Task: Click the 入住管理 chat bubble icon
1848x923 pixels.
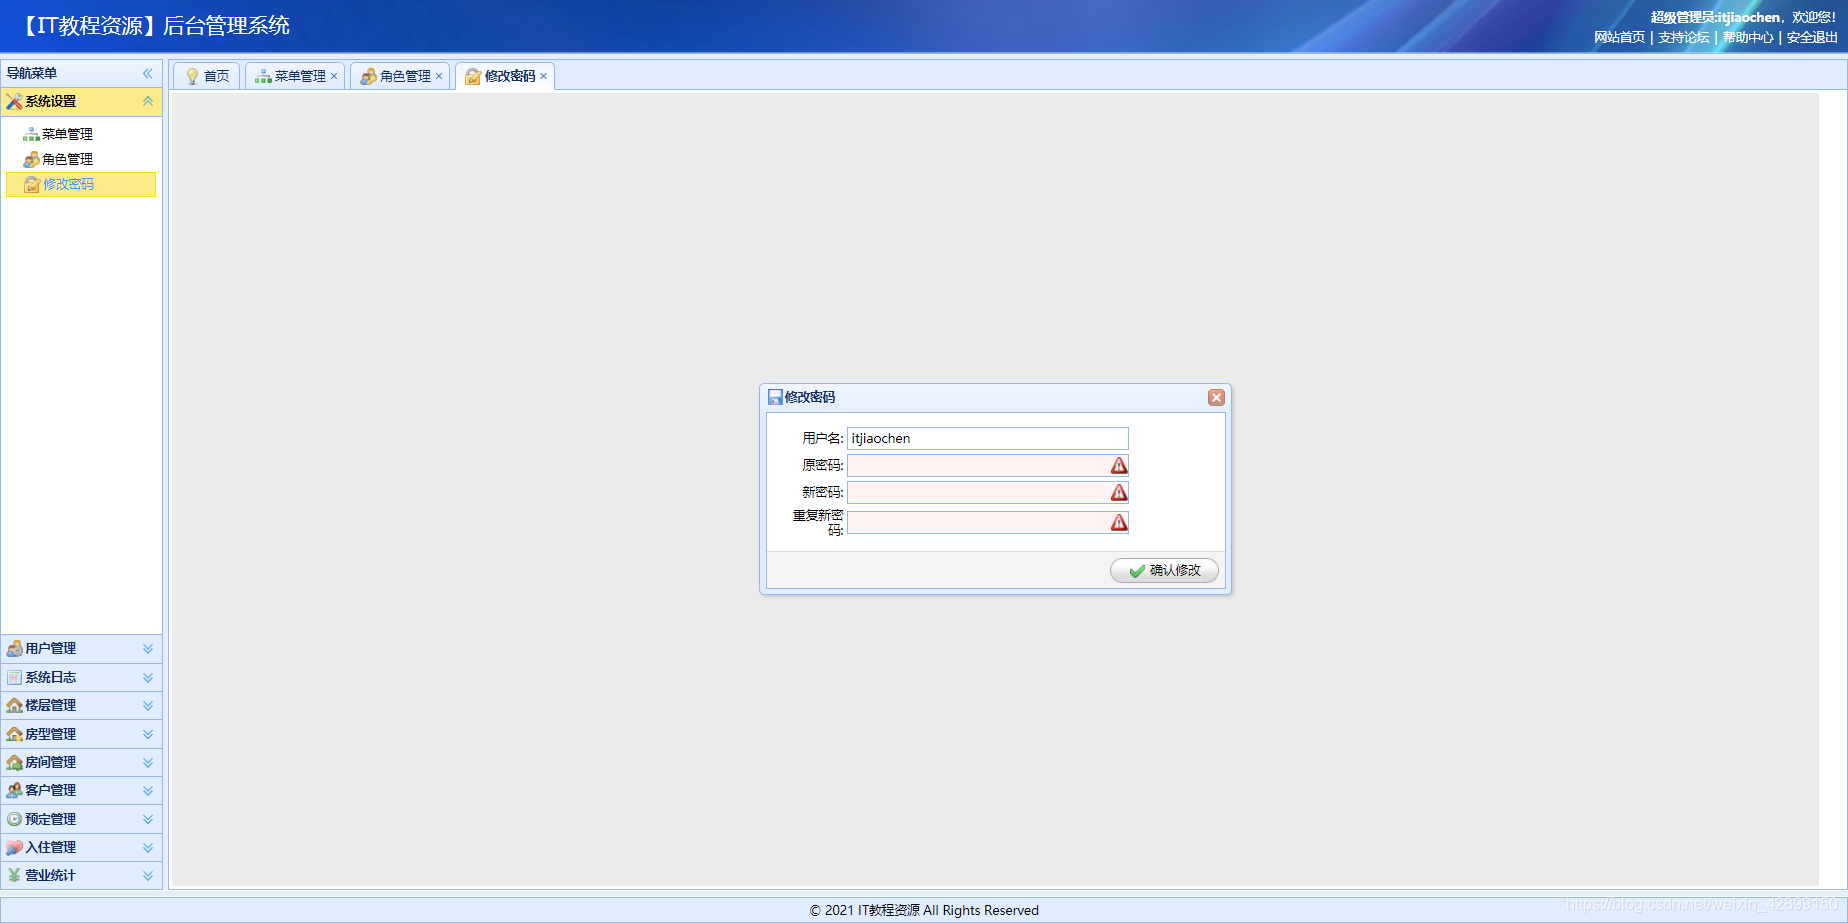Action: point(14,847)
